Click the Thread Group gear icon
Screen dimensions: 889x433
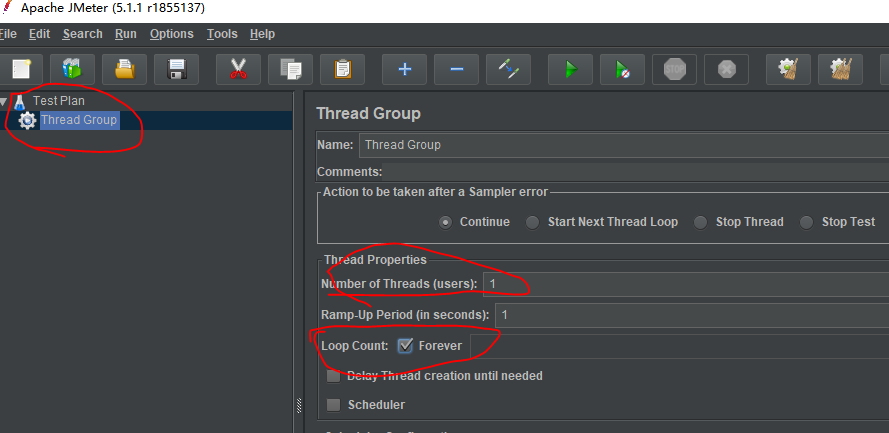point(27,120)
